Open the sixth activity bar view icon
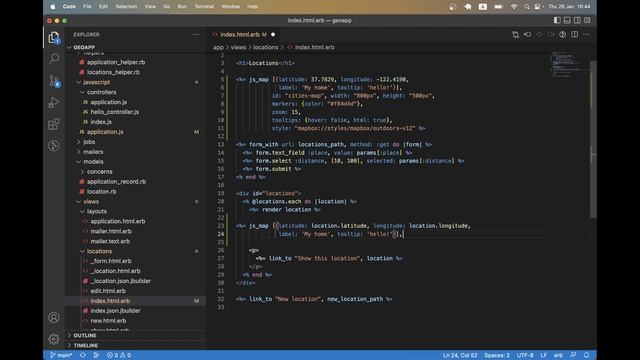The width and height of the screenshot is (640, 360). pyautogui.click(x=54, y=146)
